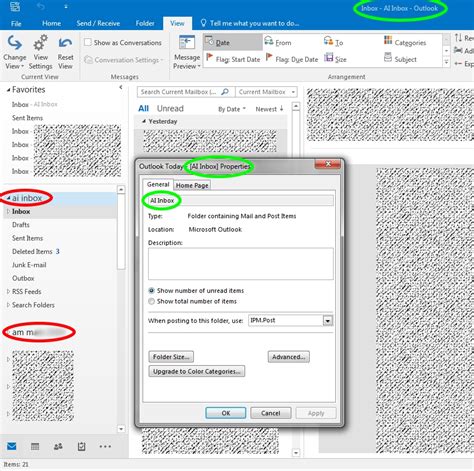
Task: Arrange messages by Categories
Action: click(405, 43)
